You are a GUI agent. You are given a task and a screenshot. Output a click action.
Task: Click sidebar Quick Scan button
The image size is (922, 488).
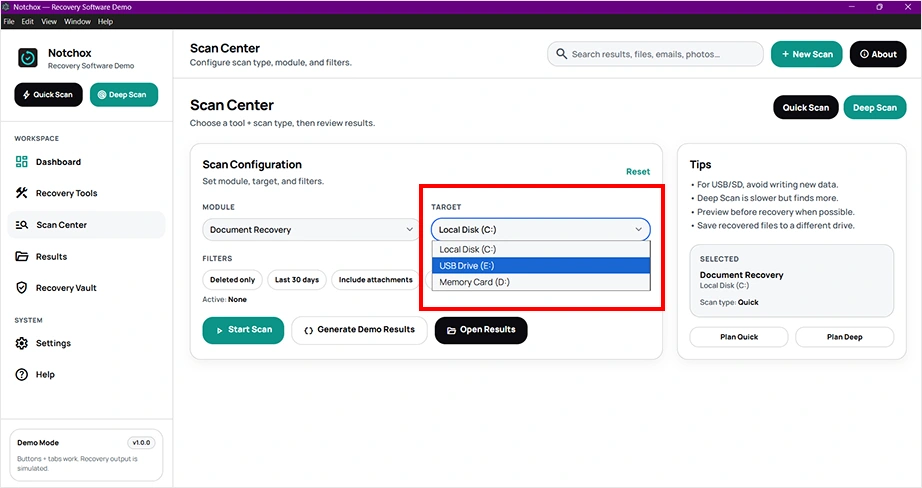[x=48, y=95]
